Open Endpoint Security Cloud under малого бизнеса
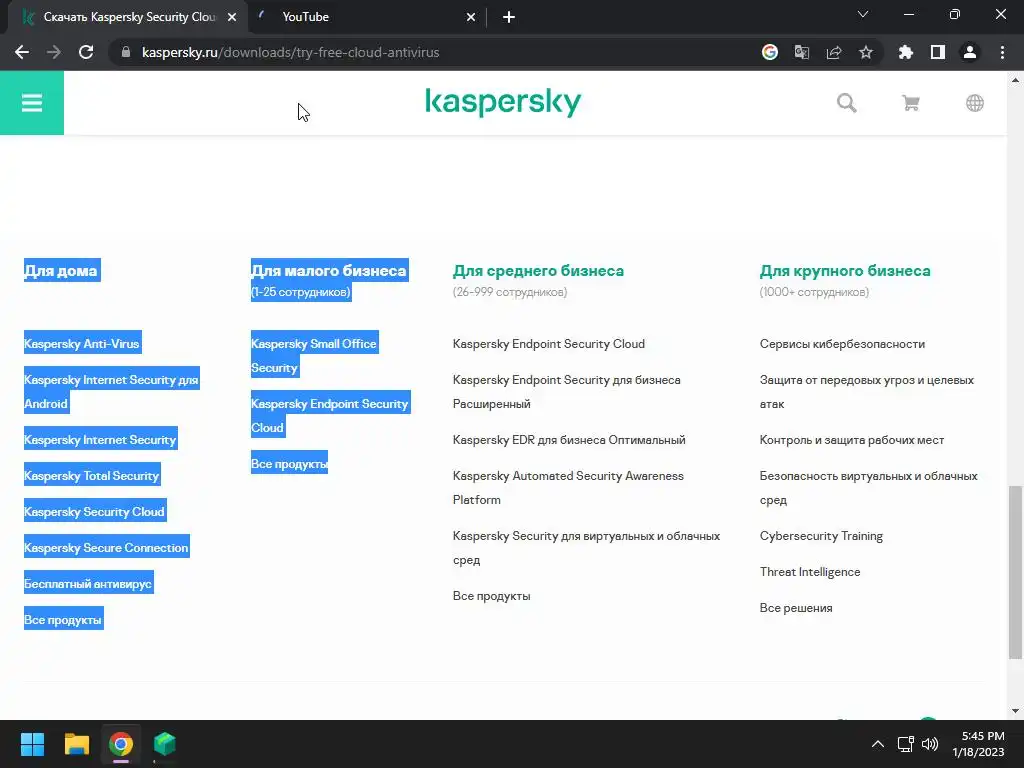1024x768 pixels. point(330,415)
